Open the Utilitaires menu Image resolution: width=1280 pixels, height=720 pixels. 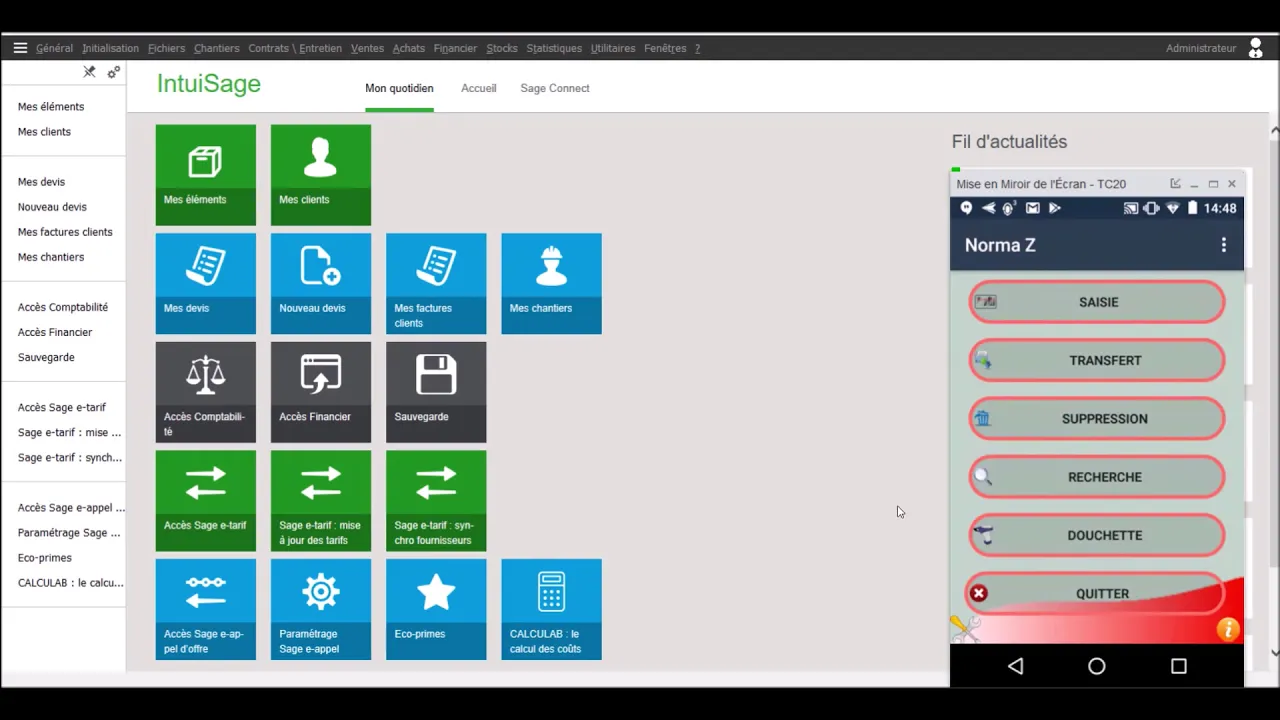[613, 48]
